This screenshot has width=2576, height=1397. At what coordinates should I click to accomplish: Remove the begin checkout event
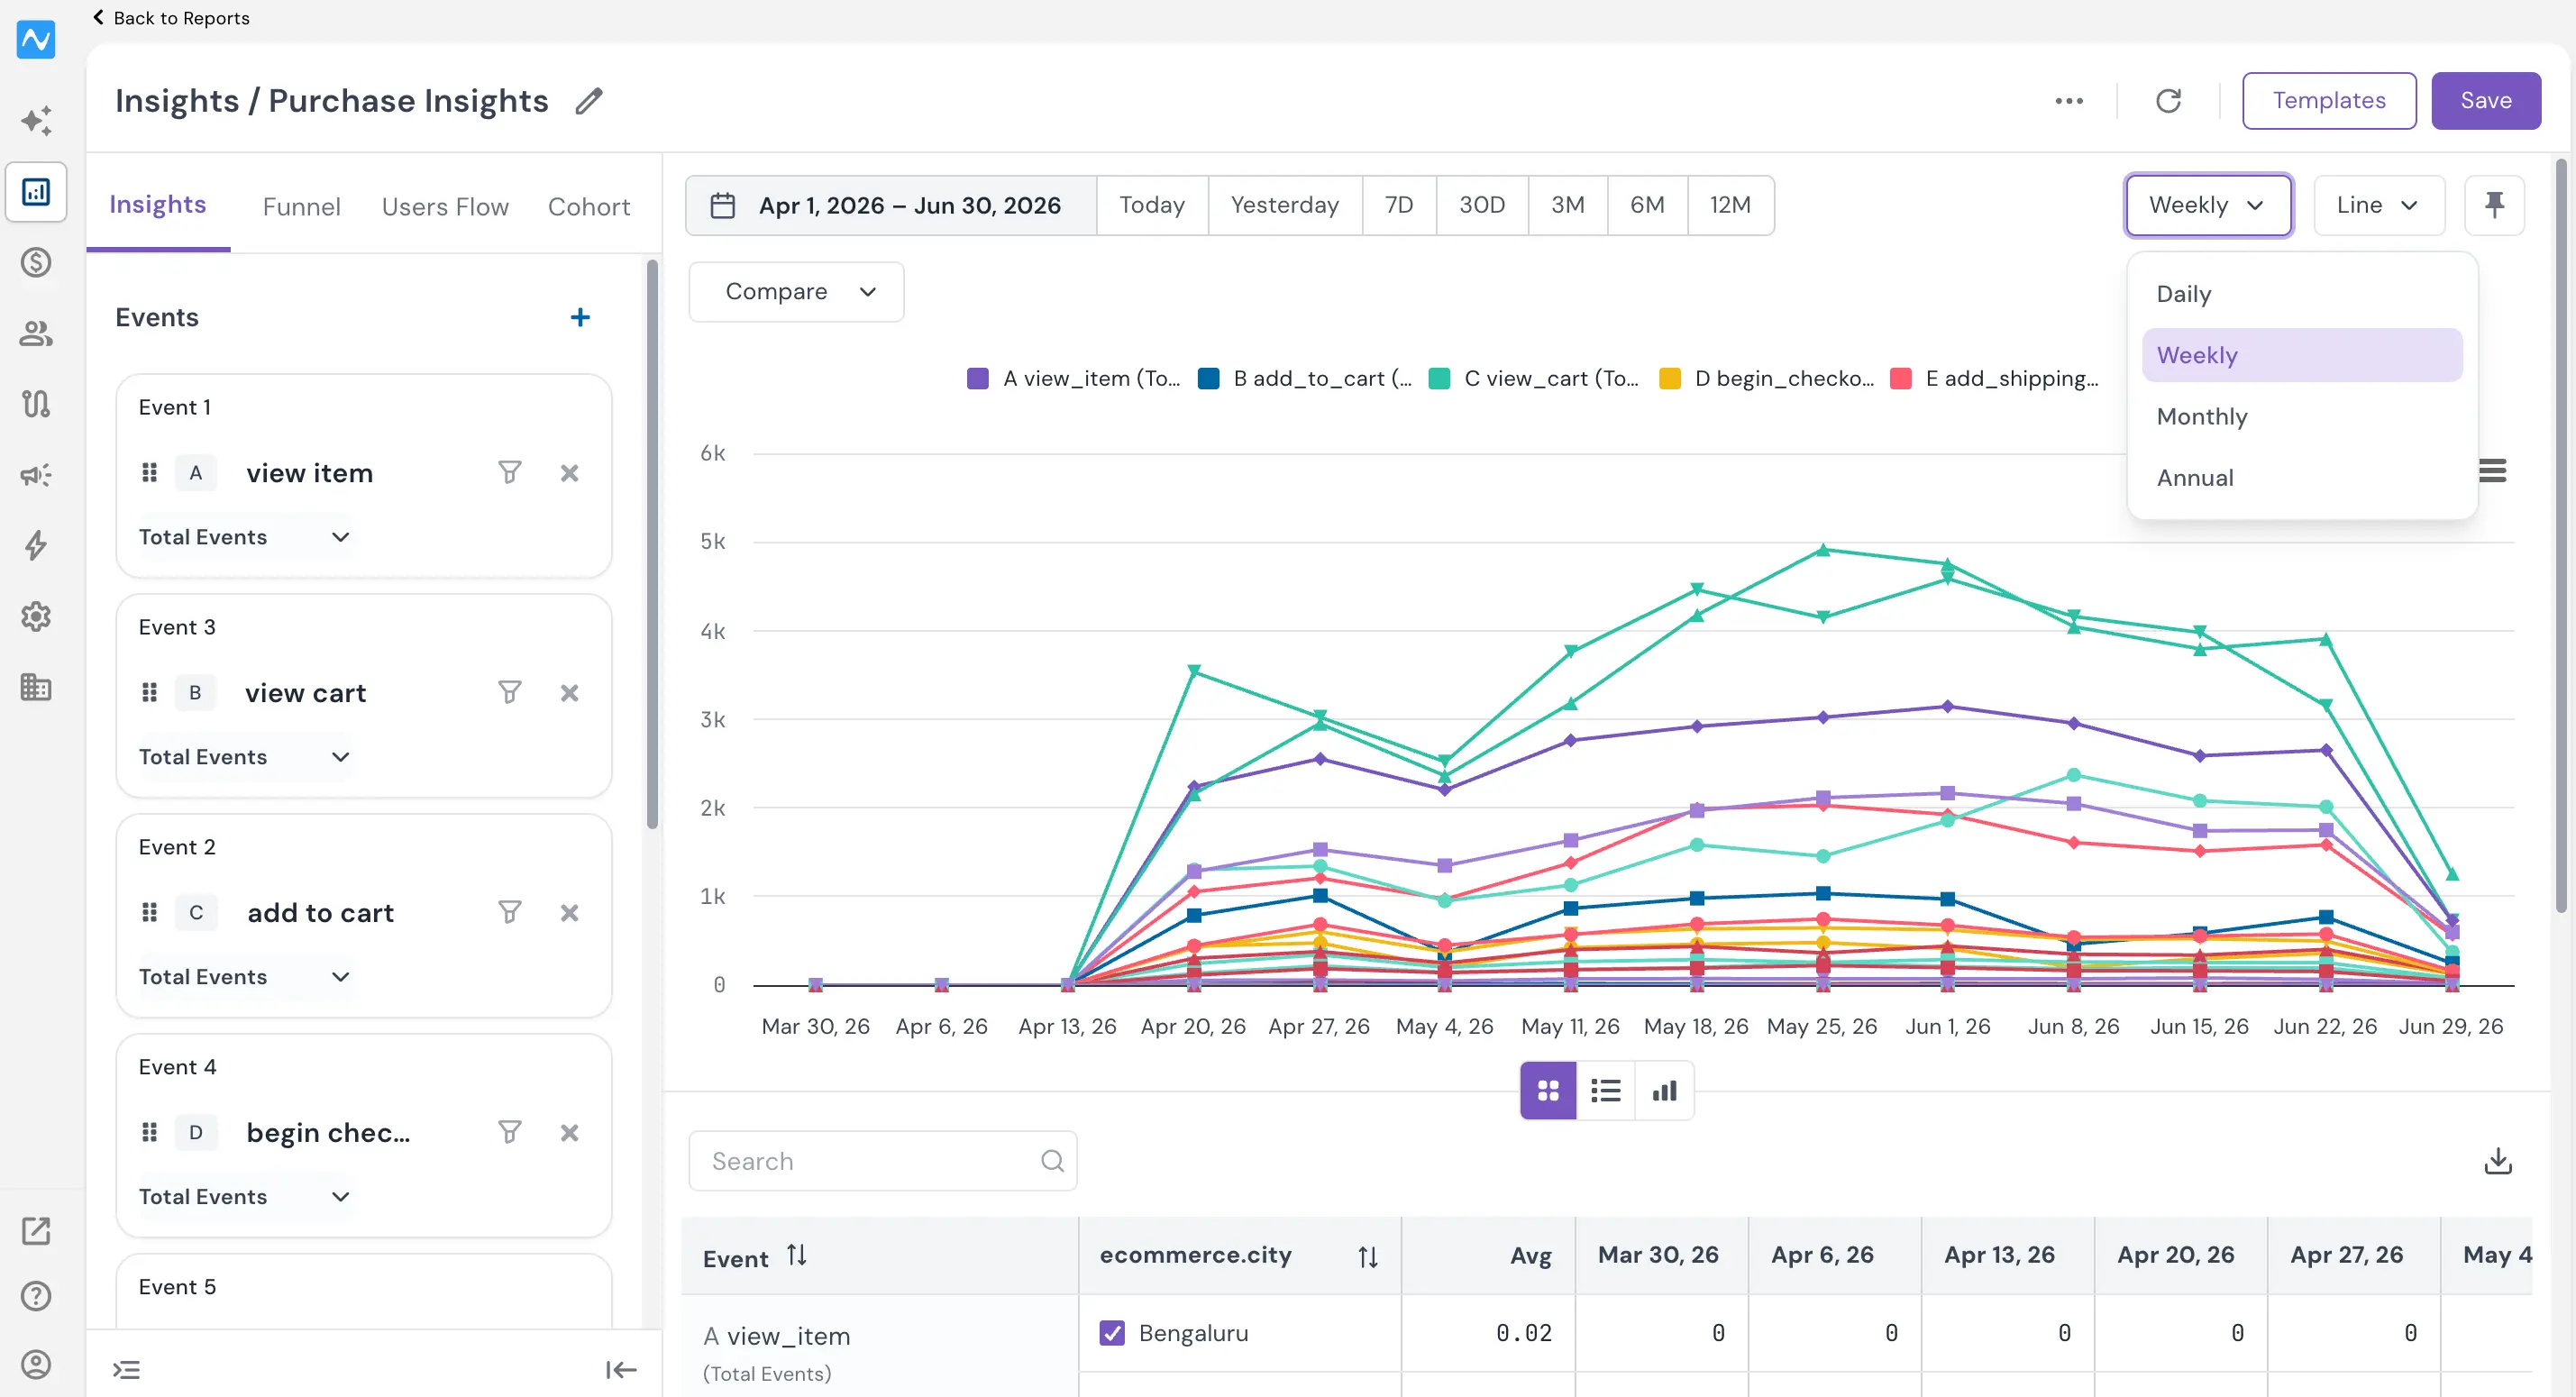pos(570,1133)
